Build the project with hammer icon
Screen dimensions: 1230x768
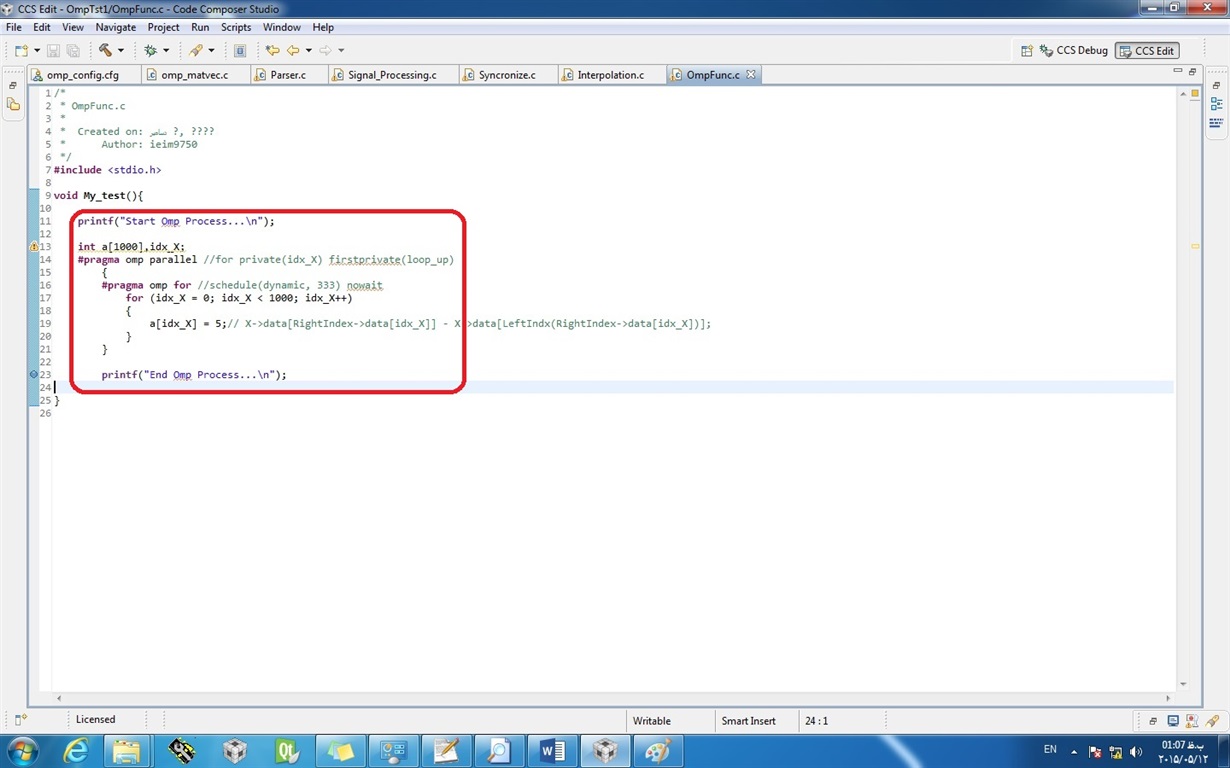[105, 50]
